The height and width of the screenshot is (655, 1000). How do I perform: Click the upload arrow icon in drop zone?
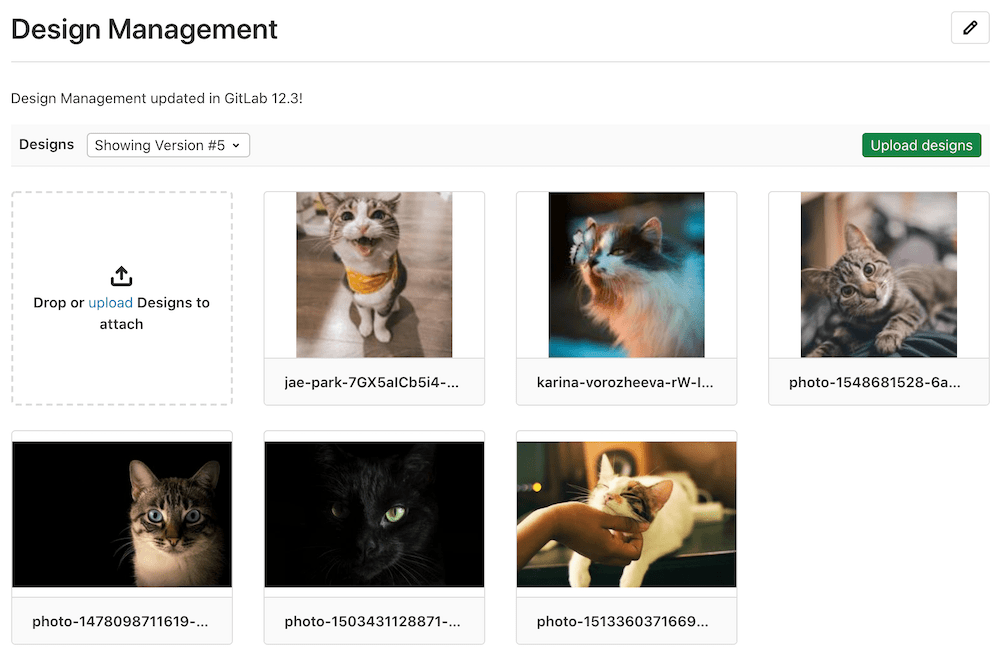point(121,276)
